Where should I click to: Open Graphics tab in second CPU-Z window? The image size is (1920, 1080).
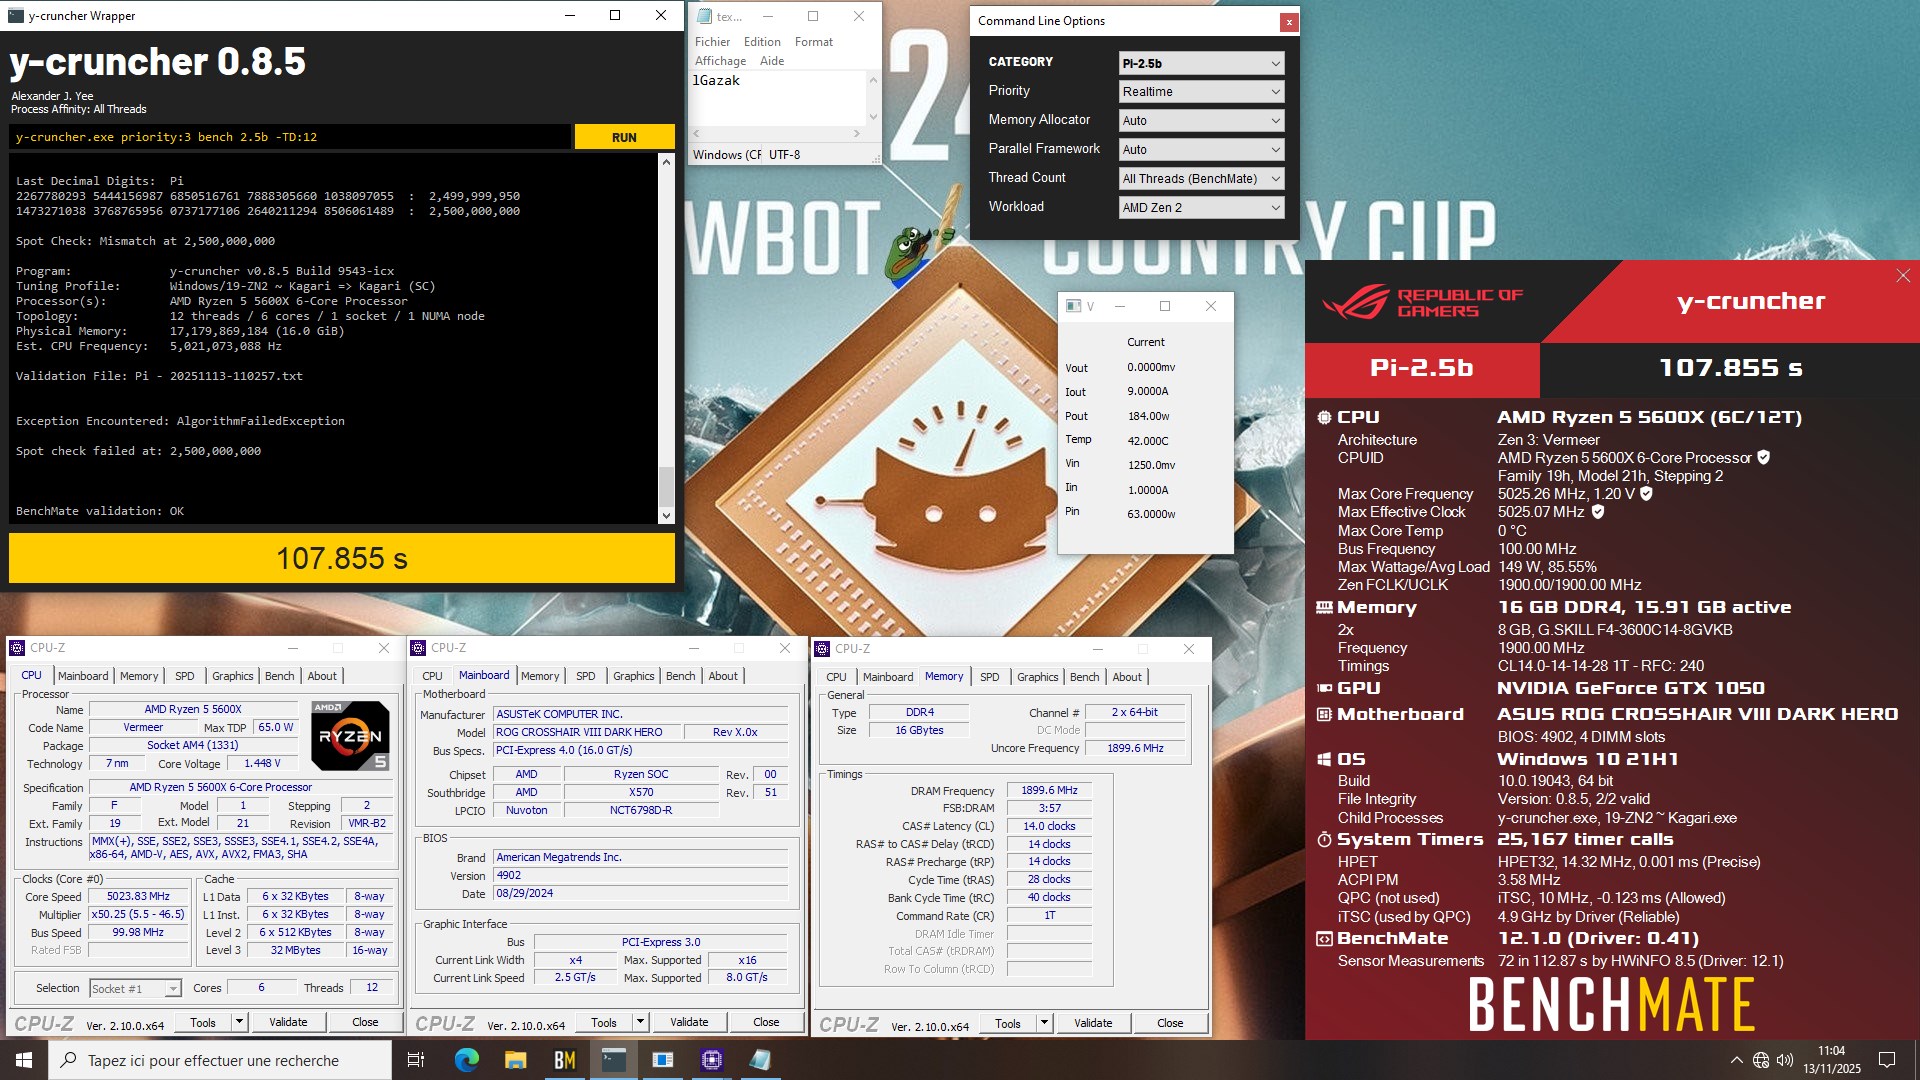634,676
